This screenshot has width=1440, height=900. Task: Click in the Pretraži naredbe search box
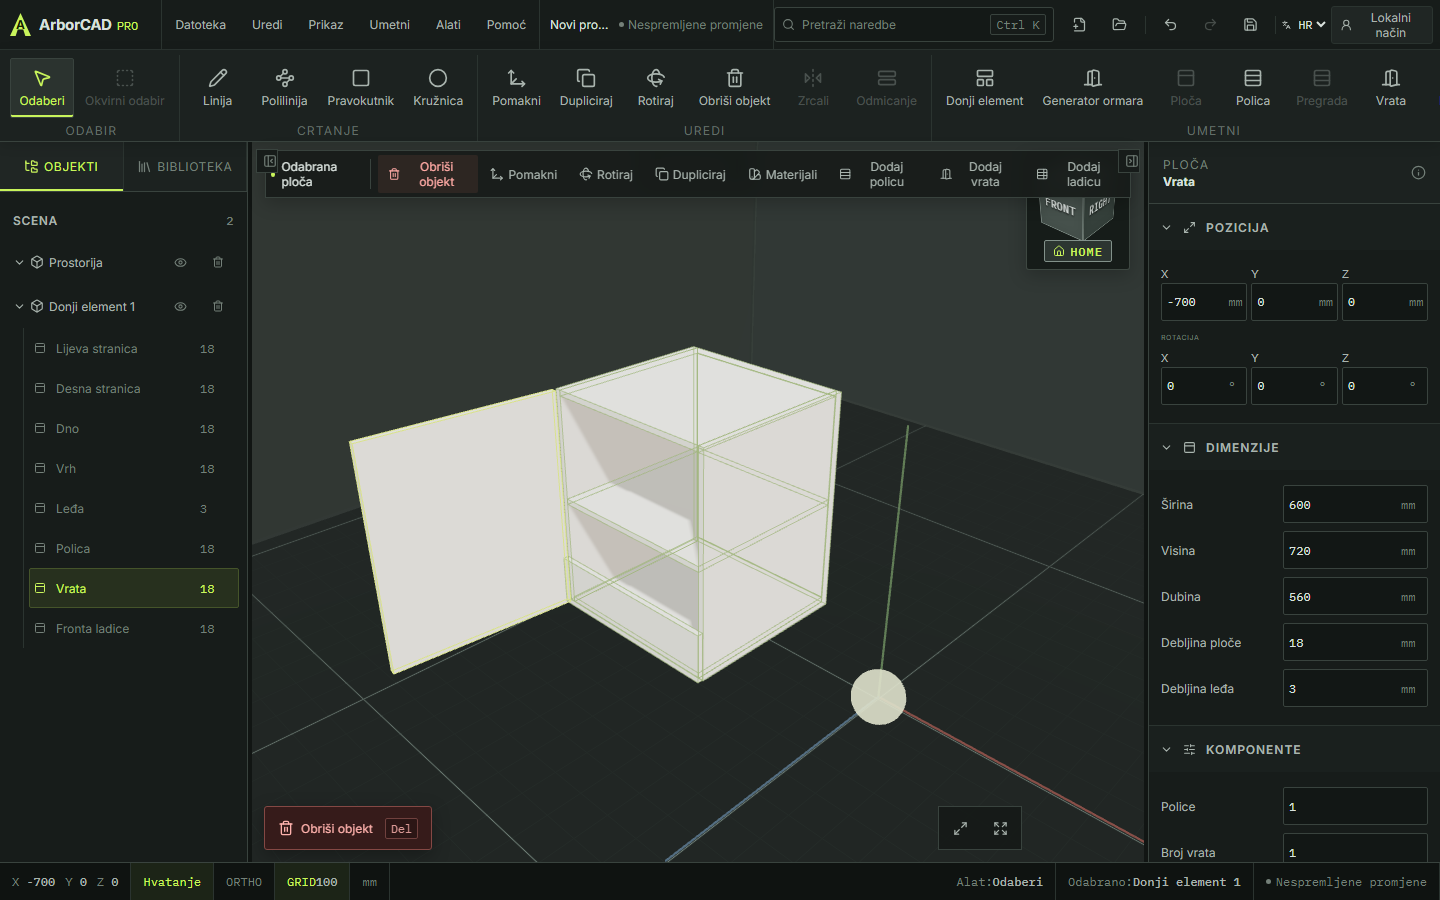[914, 25]
